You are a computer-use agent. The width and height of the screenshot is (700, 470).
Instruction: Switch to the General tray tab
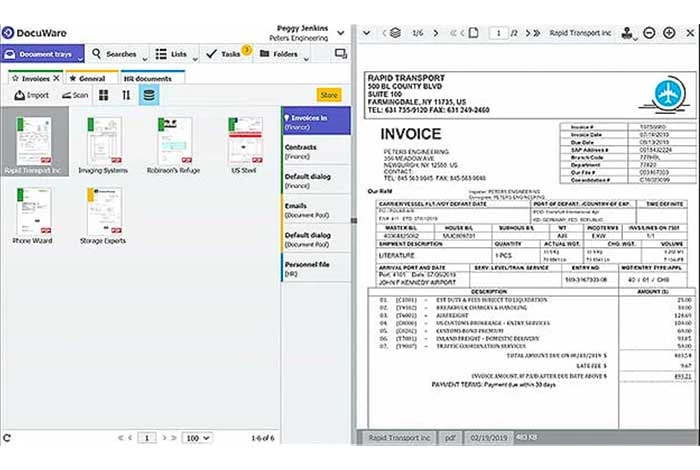coord(92,79)
